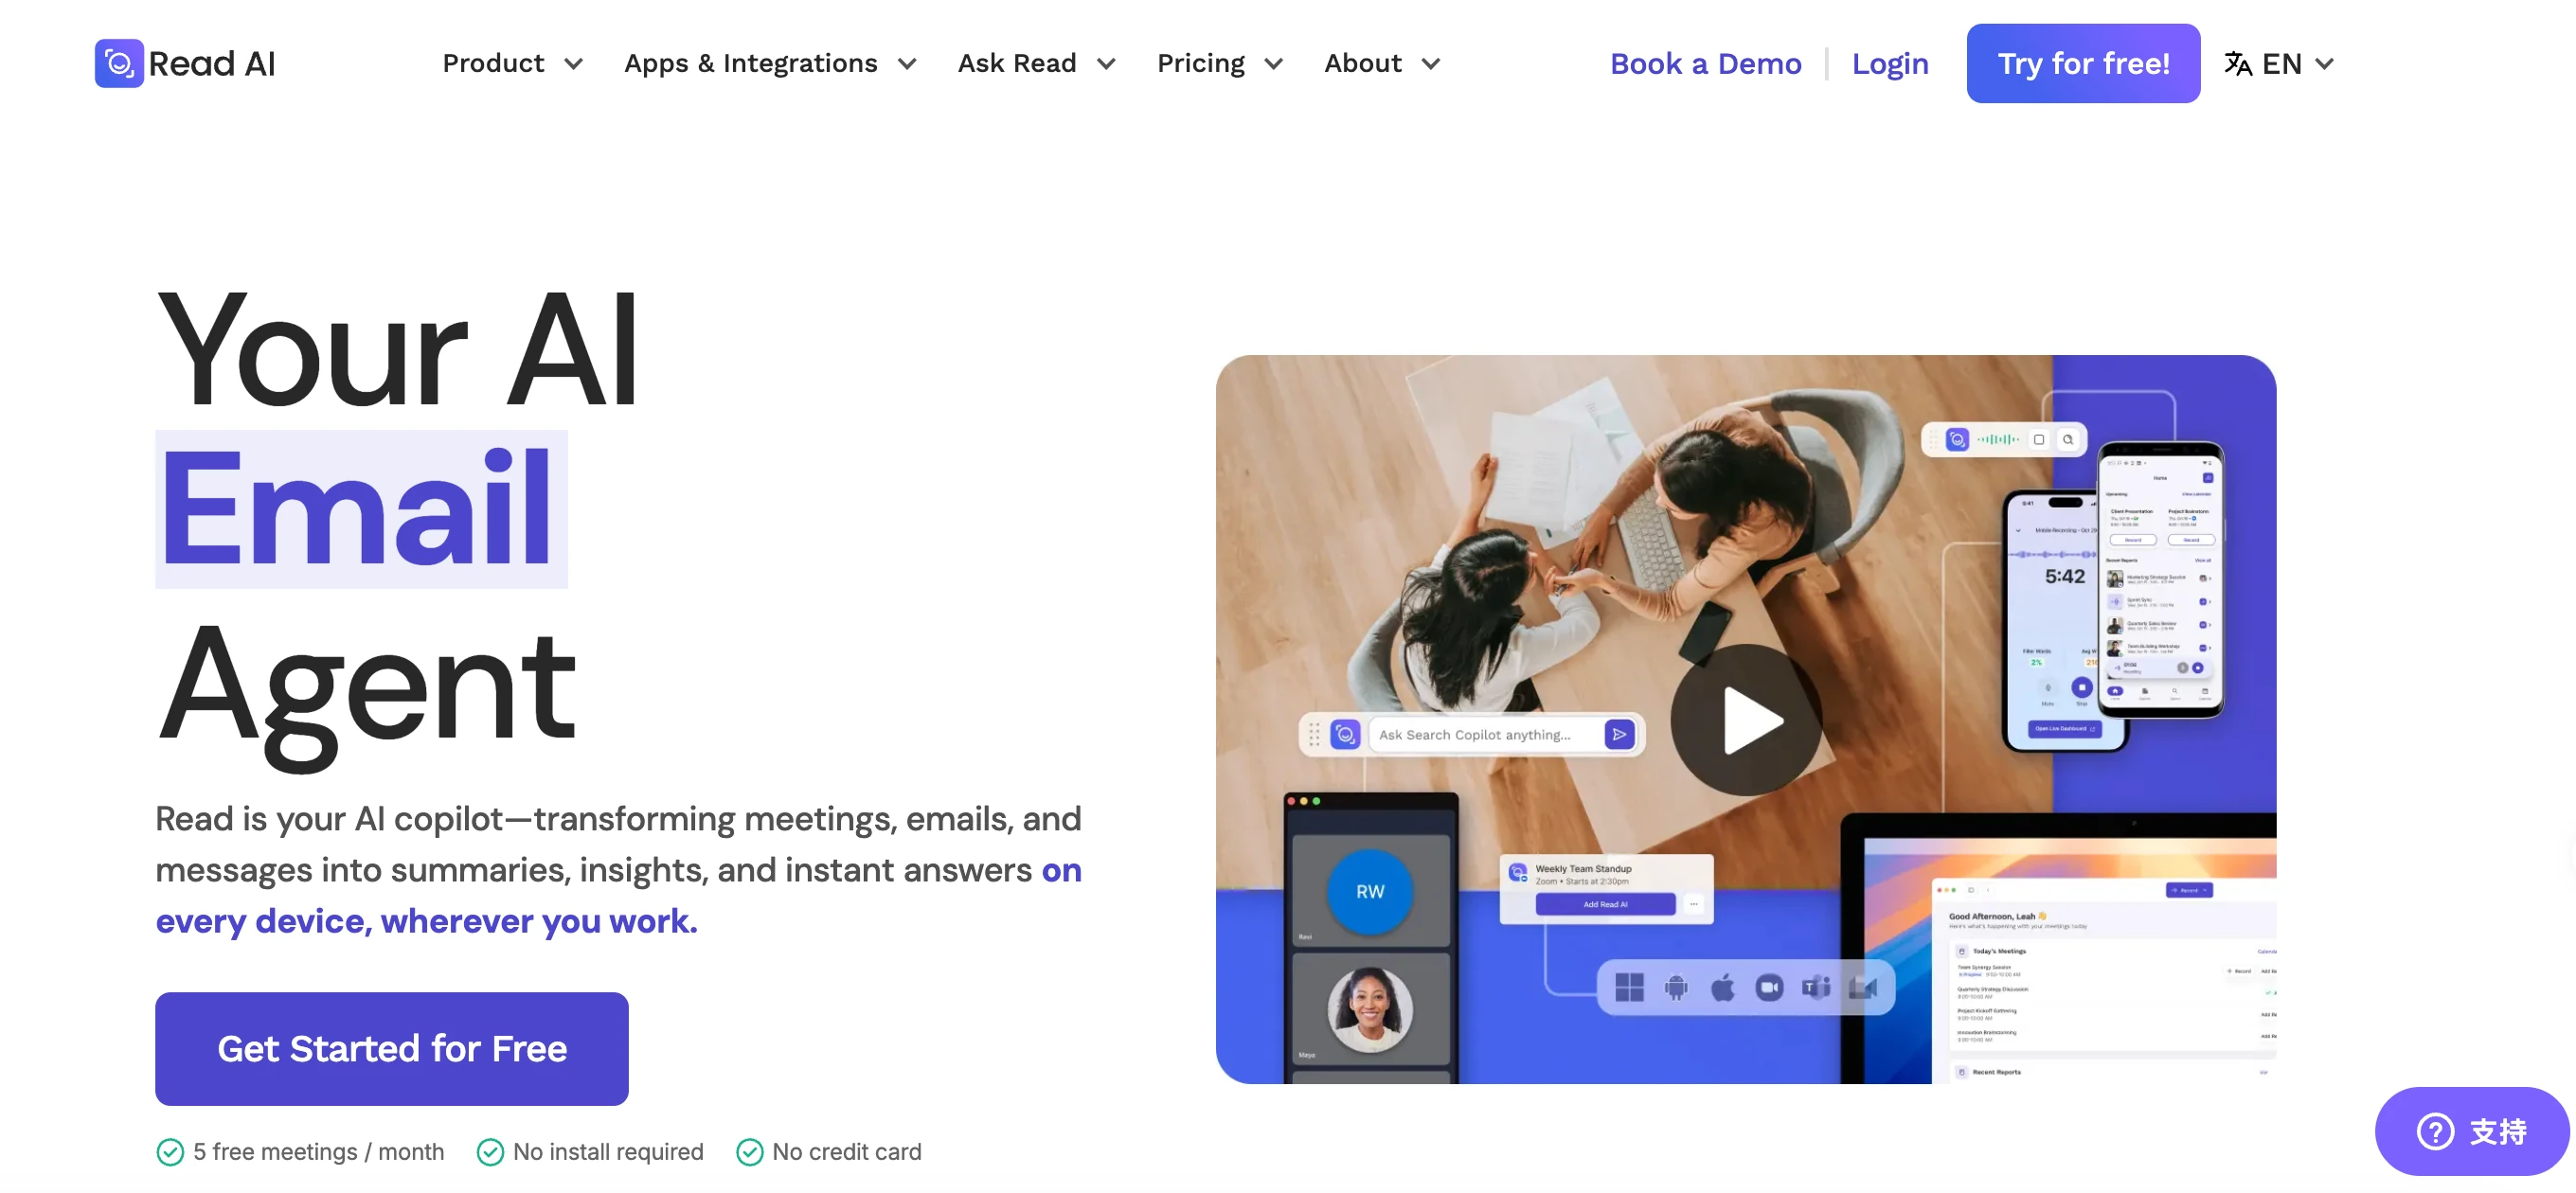
Task: Click Get Started for Free button
Action: click(392, 1048)
